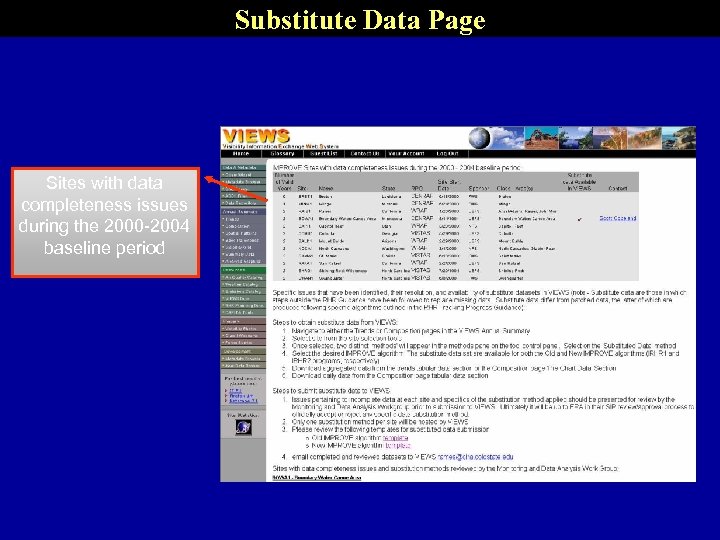Screen dimensions: 720x540
Task: Select the Washington state table cell
Action: click(x=392, y=248)
